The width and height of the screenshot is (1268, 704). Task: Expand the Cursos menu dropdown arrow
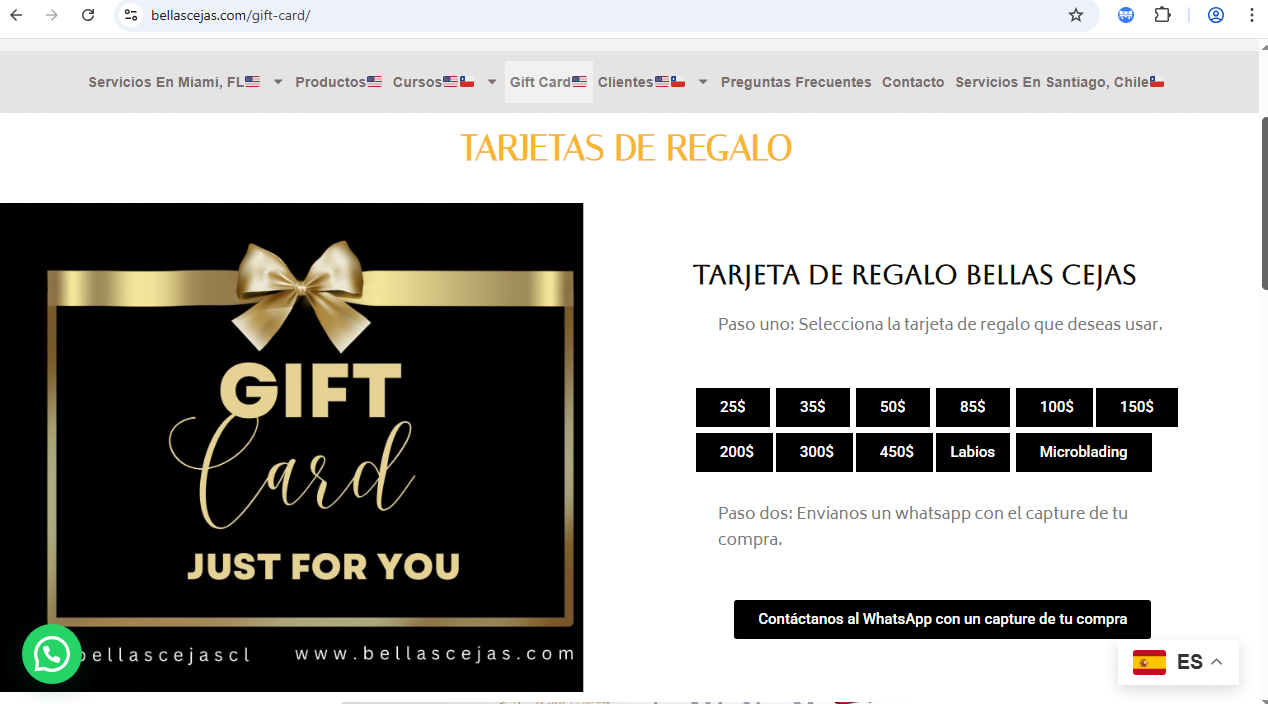(492, 82)
